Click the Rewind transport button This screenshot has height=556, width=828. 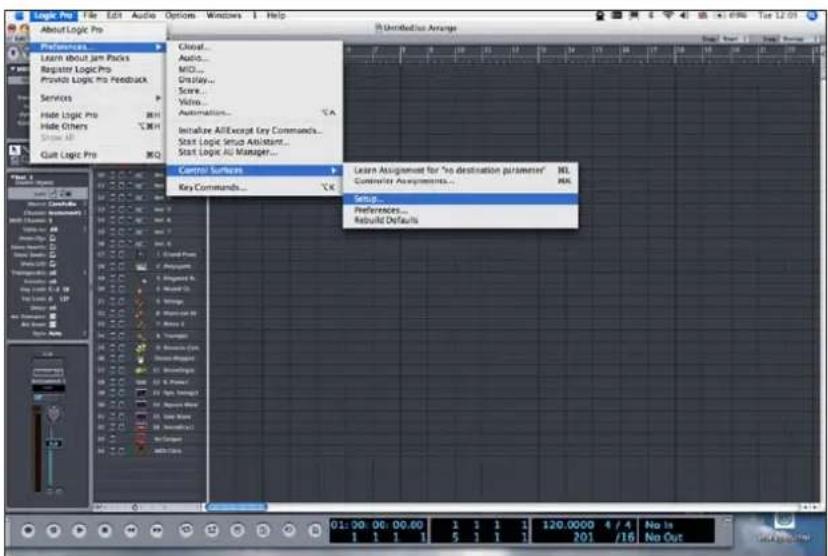pyautogui.click(x=130, y=530)
